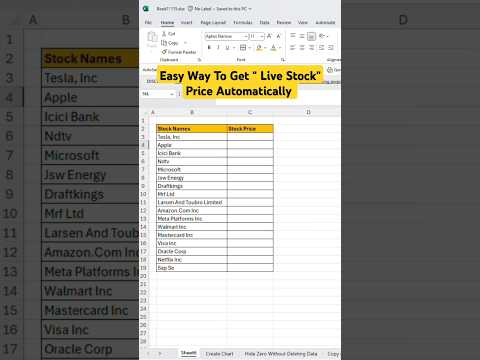Toggle Italic formatting
The image size is (480, 360).
click(x=218, y=48)
